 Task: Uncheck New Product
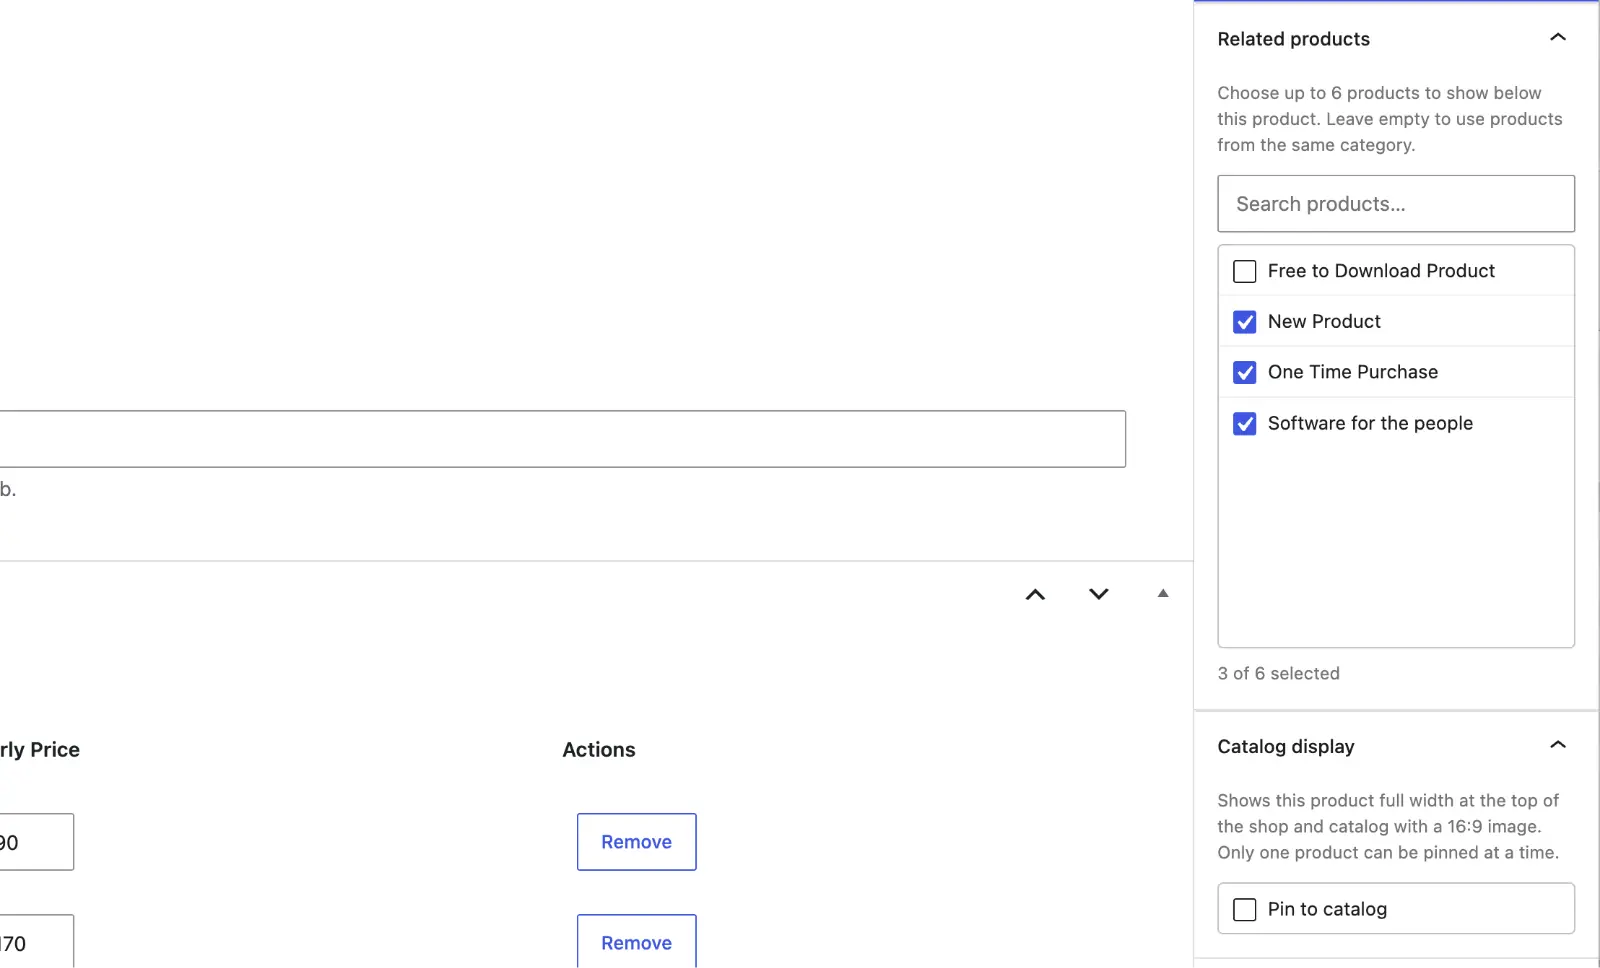point(1245,322)
